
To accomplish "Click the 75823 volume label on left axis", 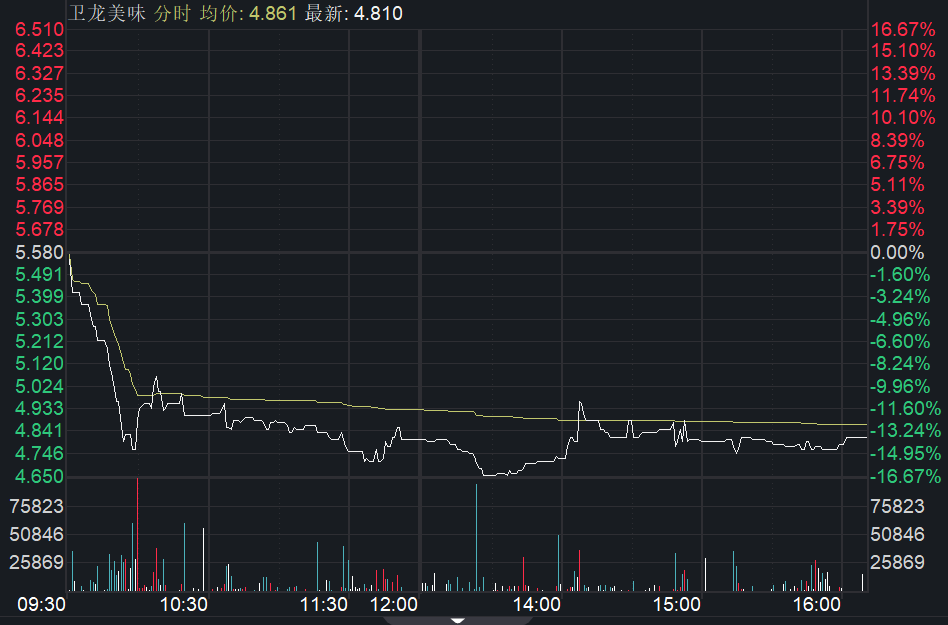I will 36,506.
